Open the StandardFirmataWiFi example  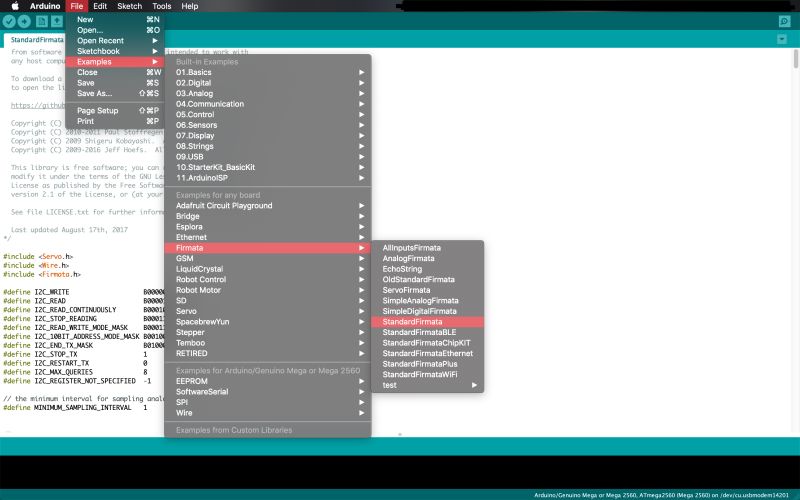[428, 374]
